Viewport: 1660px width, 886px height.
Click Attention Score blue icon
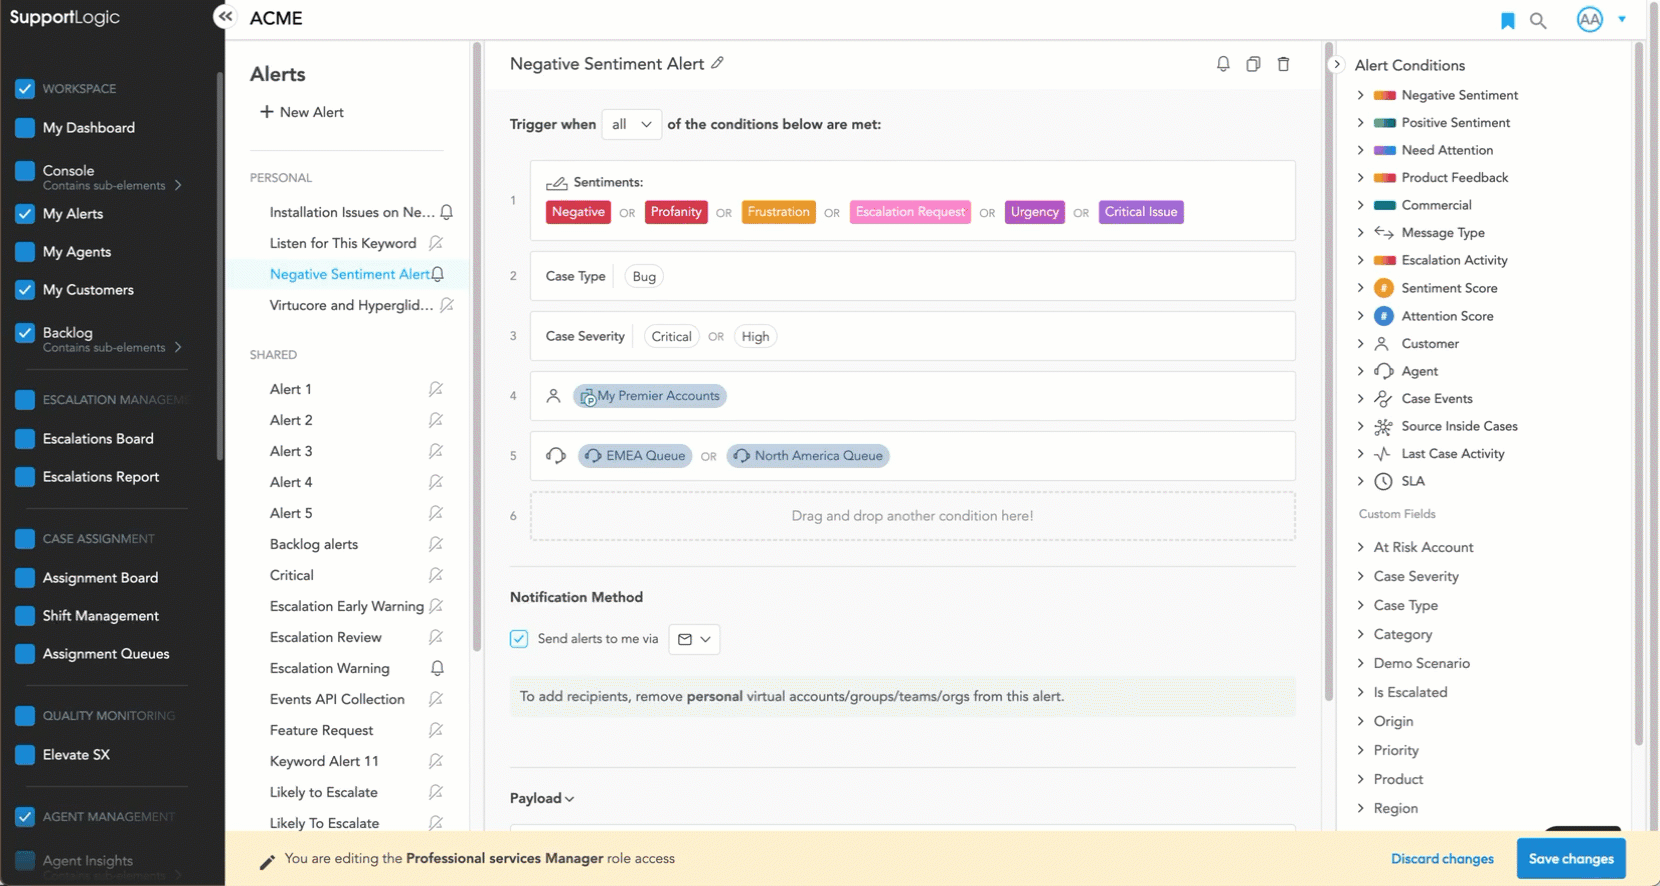click(x=1384, y=316)
